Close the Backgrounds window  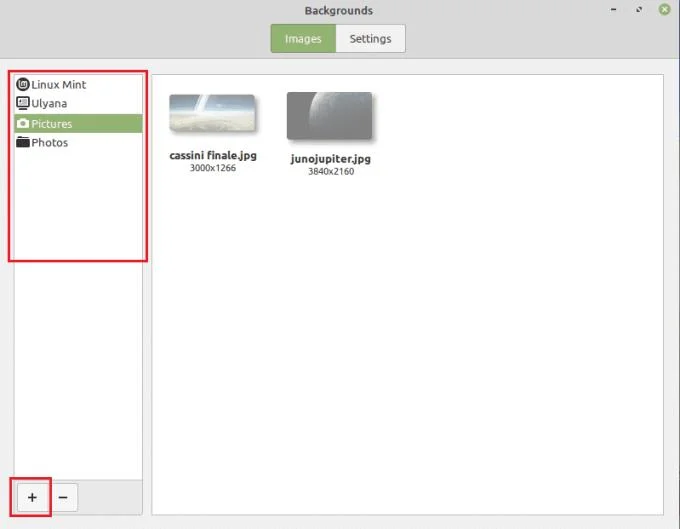coord(664,10)
